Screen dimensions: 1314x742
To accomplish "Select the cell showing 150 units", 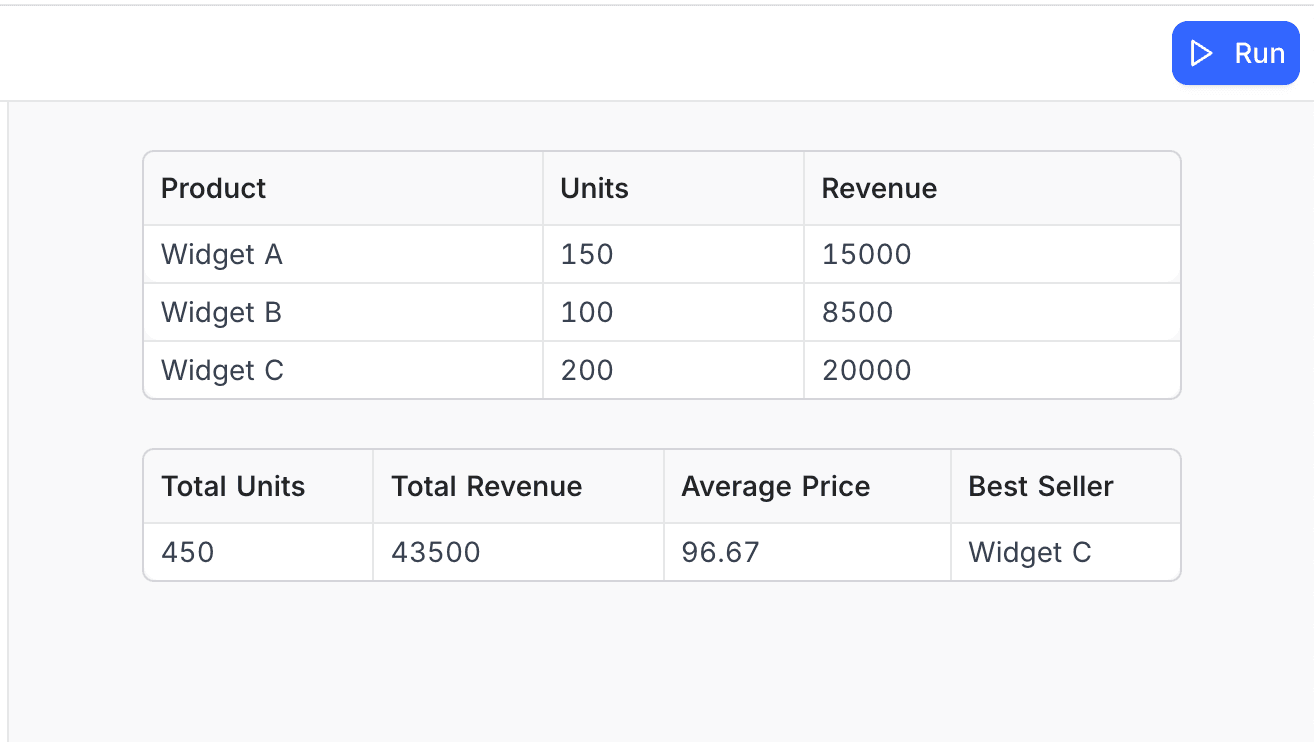I will click(585, 254).
